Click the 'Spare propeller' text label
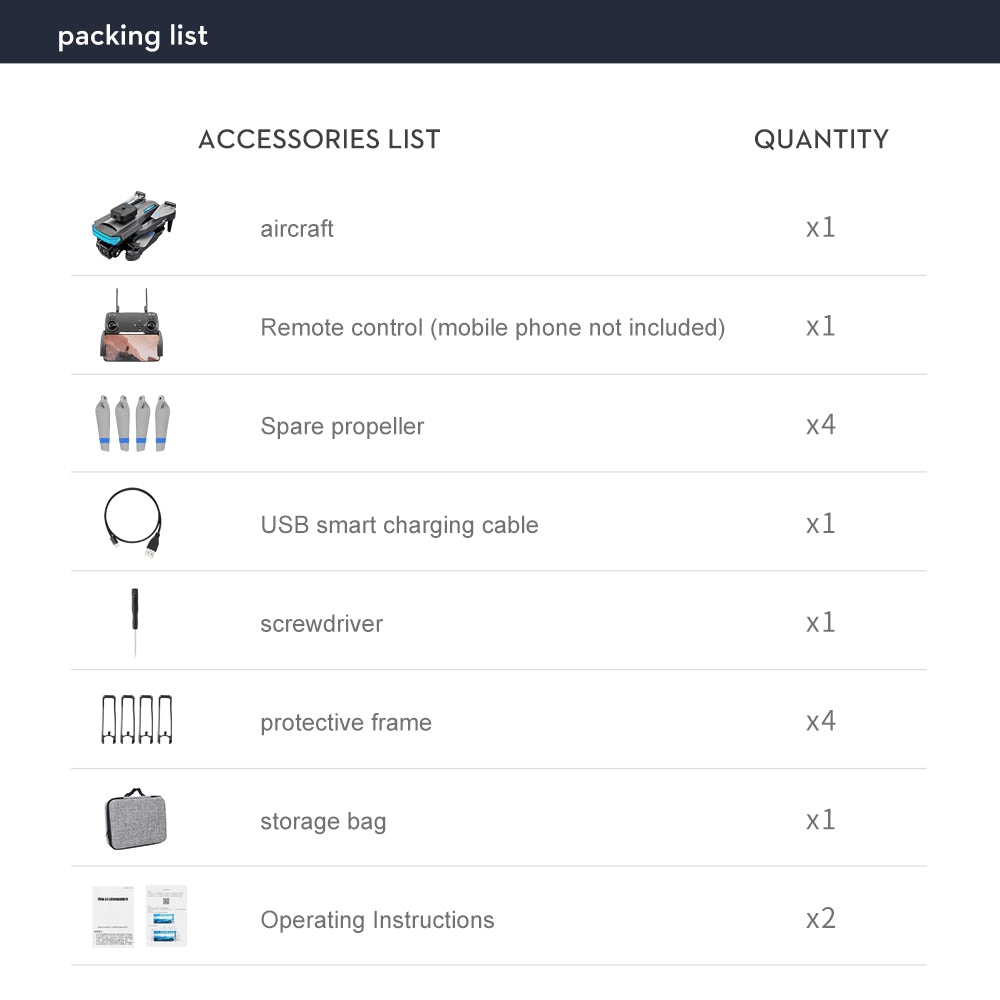Image resolution: width=1000 pixels, height=1000 pixels. point(342,426)
